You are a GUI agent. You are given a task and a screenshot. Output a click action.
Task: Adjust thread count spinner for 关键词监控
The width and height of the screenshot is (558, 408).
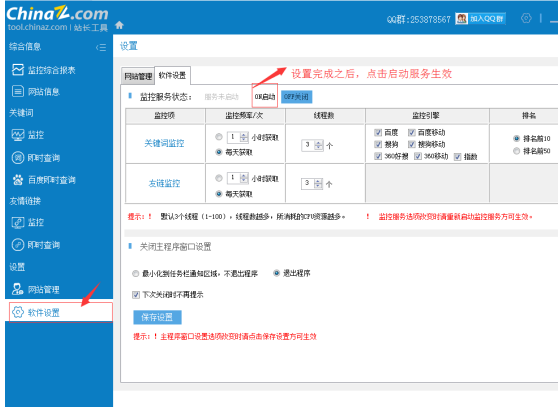319,145
